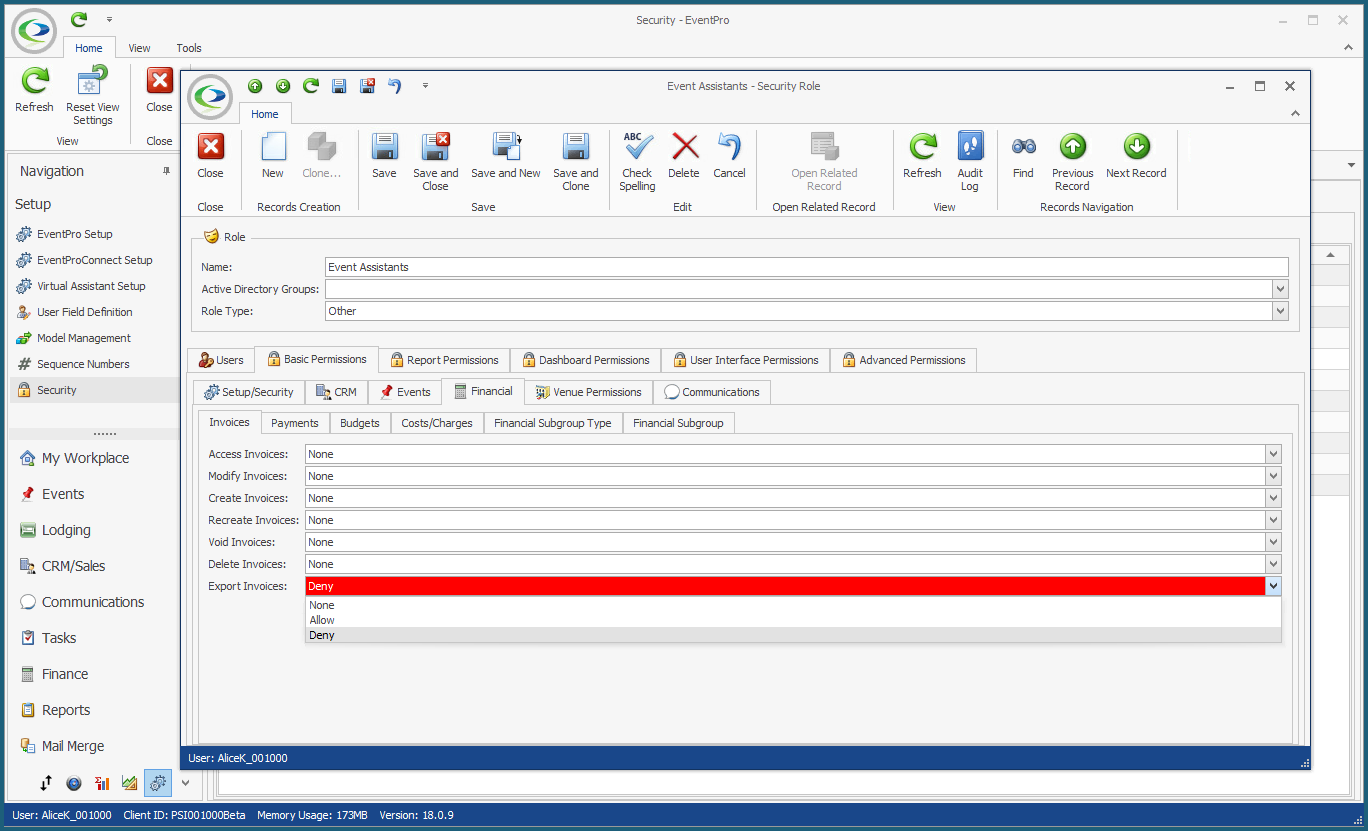Click Cancel undo arrow icon
Image resolution: width=1368 pixels, height=831 pixels.
[729, 147]
